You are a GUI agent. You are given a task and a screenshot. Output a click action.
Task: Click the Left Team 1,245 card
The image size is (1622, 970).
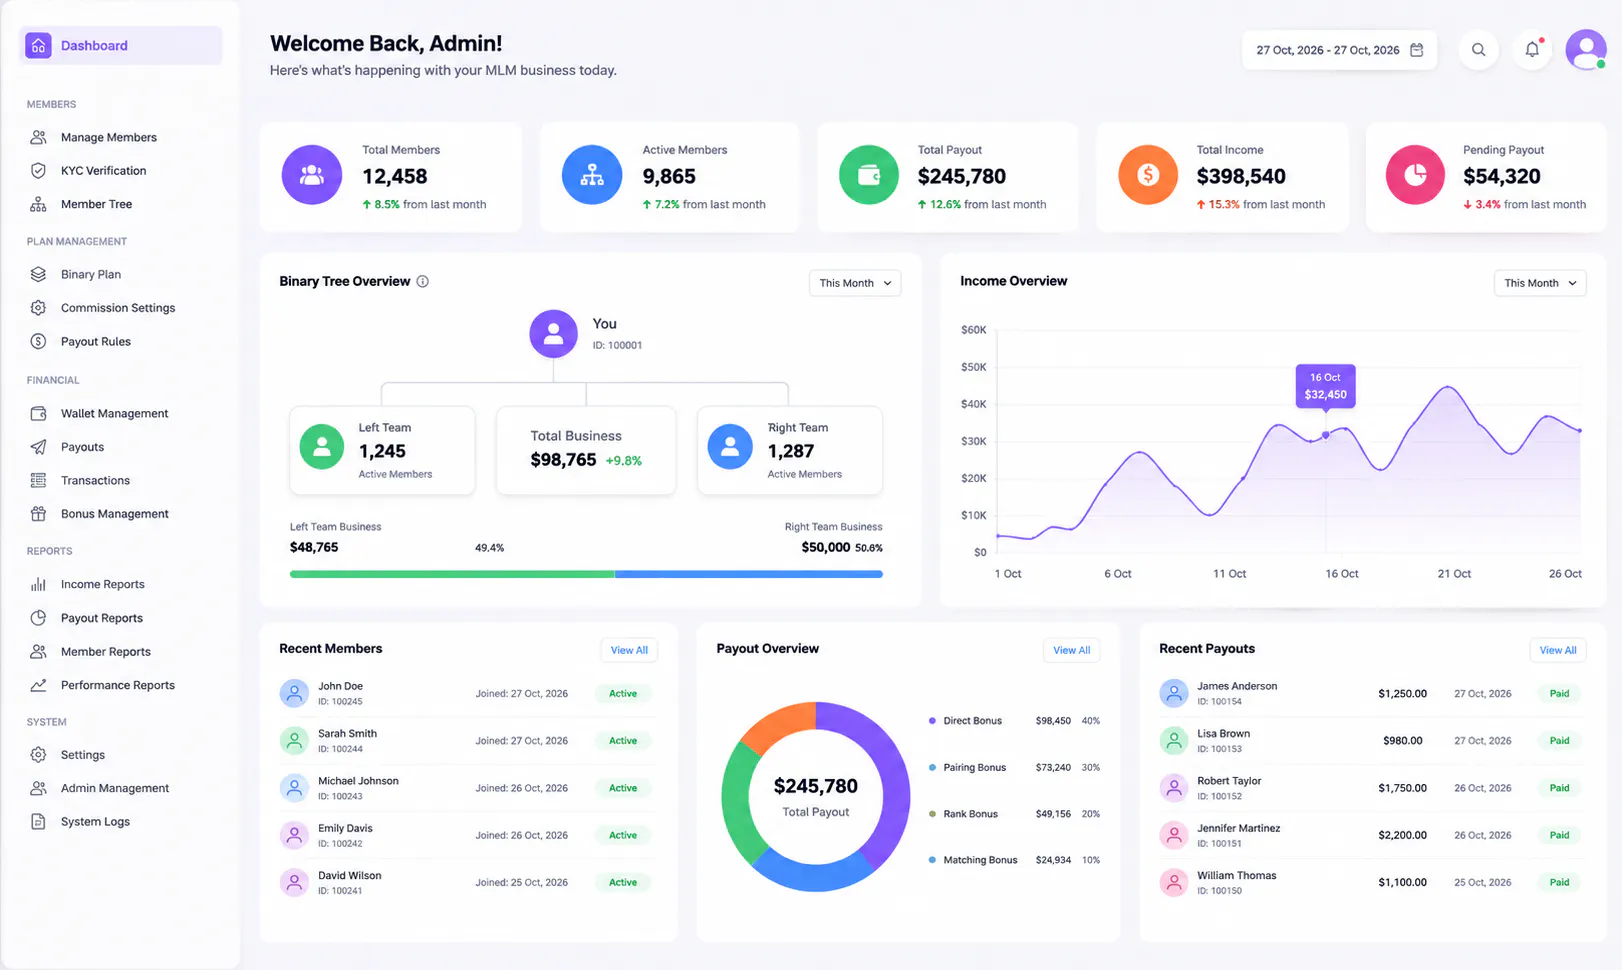pyautogui.click(x=382, y=450)
